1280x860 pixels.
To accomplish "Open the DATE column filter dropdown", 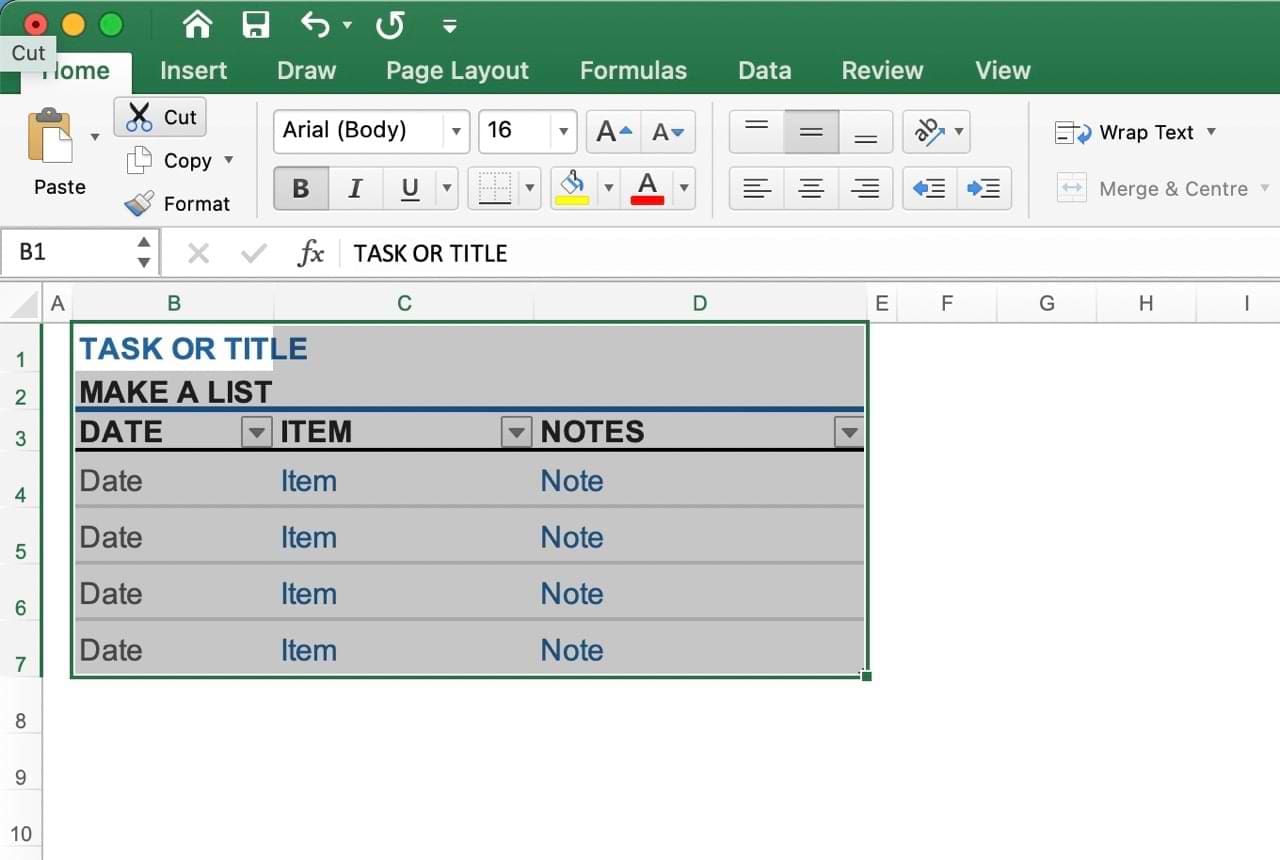I will [x=257, y=432].
